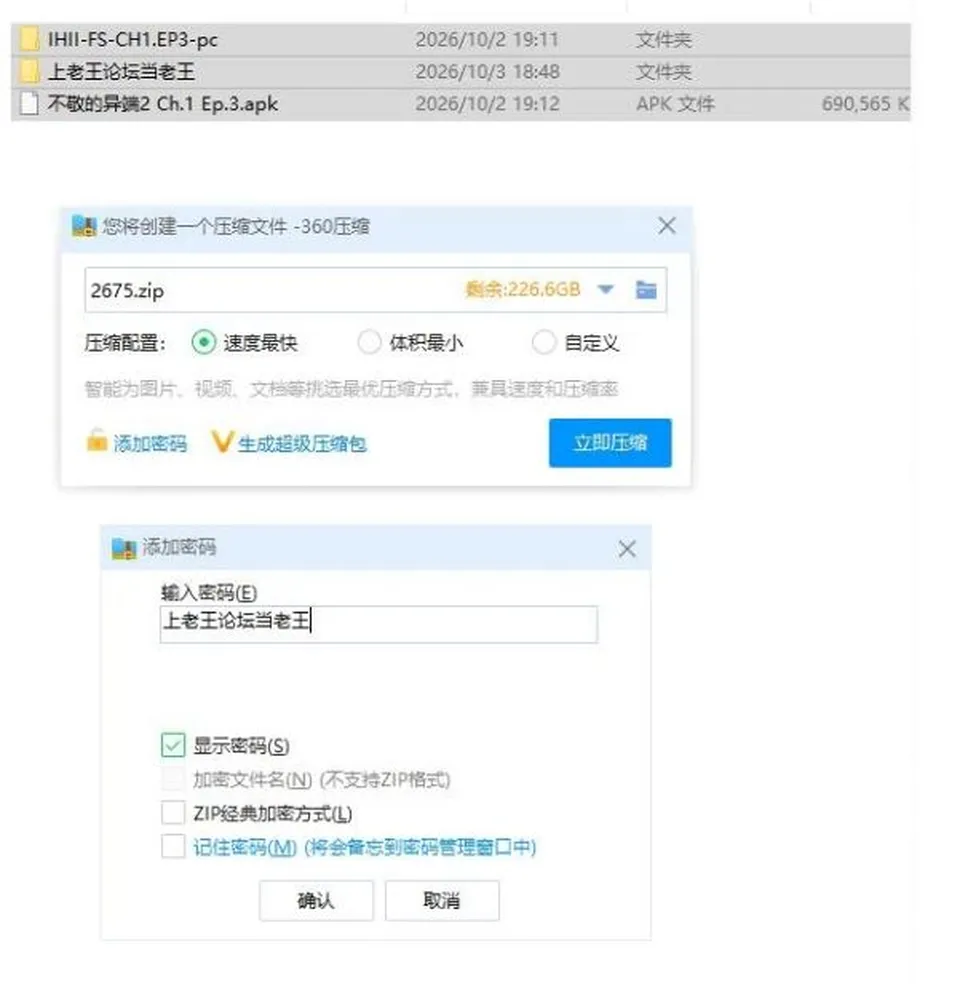The image size is (960, 984).
Task: Select the 自定义 compression option
Action: 543,343
